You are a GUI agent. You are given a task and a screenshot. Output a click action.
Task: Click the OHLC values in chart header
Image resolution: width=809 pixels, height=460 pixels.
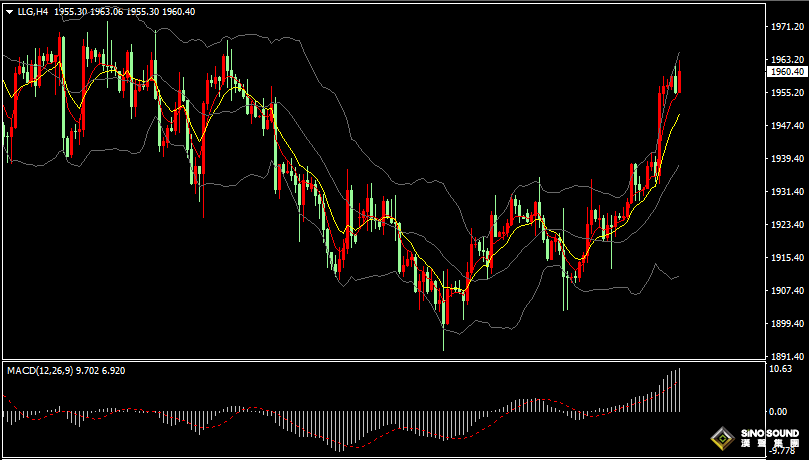click(125, 11)
